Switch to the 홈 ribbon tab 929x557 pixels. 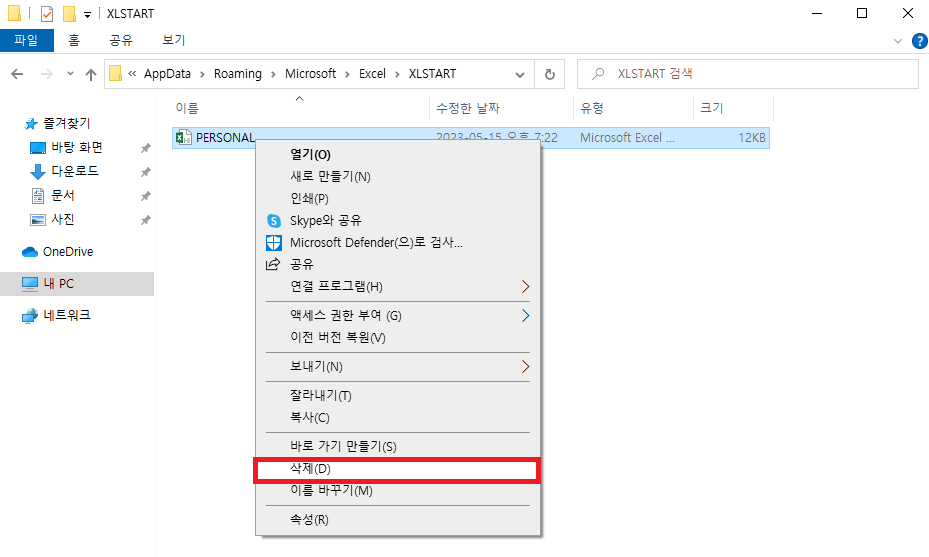point(73,40)
